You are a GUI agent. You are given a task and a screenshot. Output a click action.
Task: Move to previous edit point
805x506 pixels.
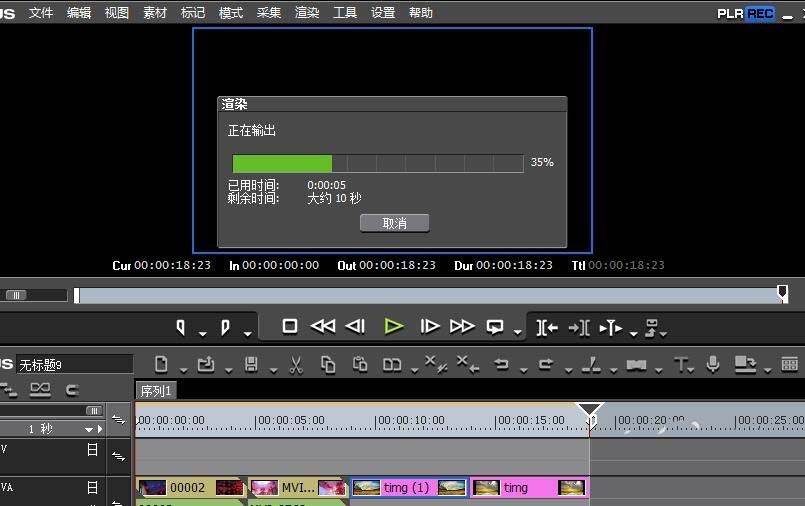pyautogui.click(x=547, y=327)
